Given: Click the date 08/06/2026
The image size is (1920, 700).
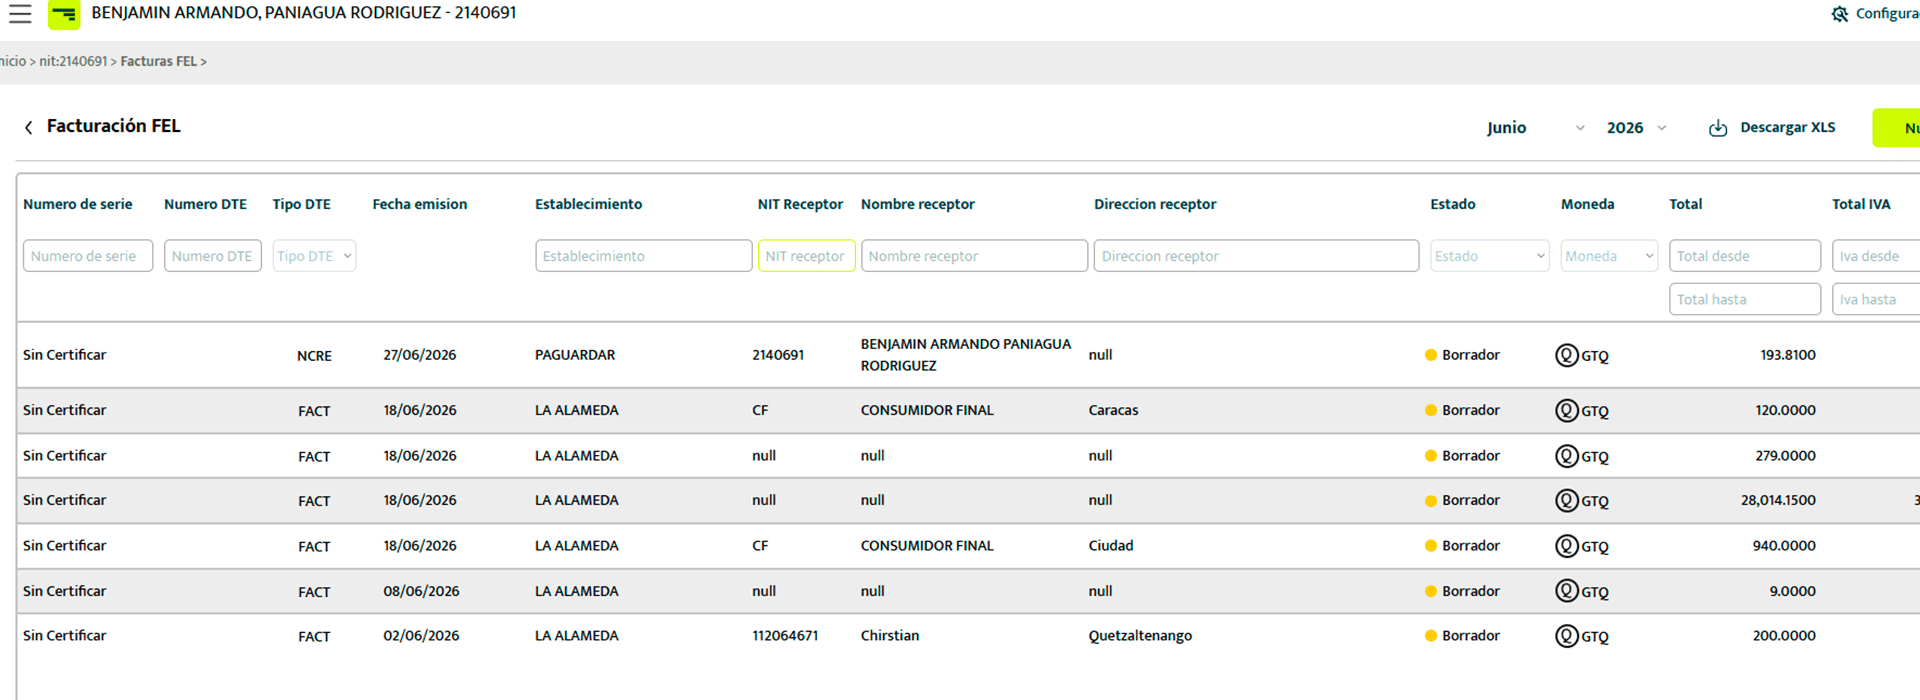Looking at the screenshot, I should [x=421, y=591].
